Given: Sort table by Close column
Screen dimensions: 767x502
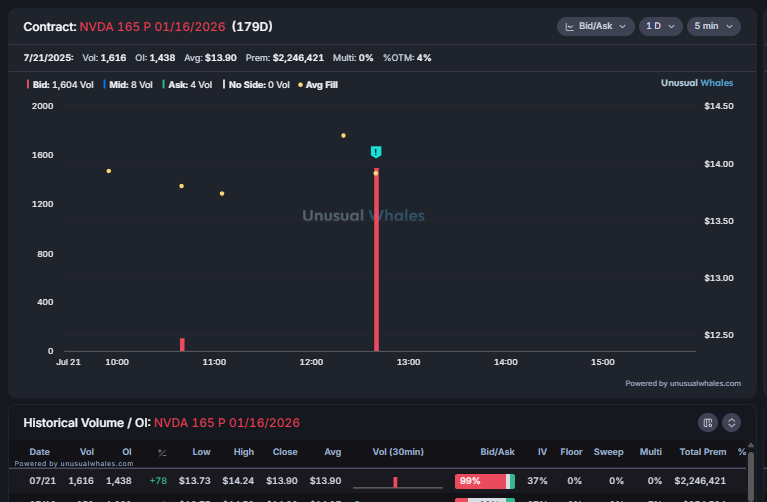Looking at the screenshot, I should 285,452.
